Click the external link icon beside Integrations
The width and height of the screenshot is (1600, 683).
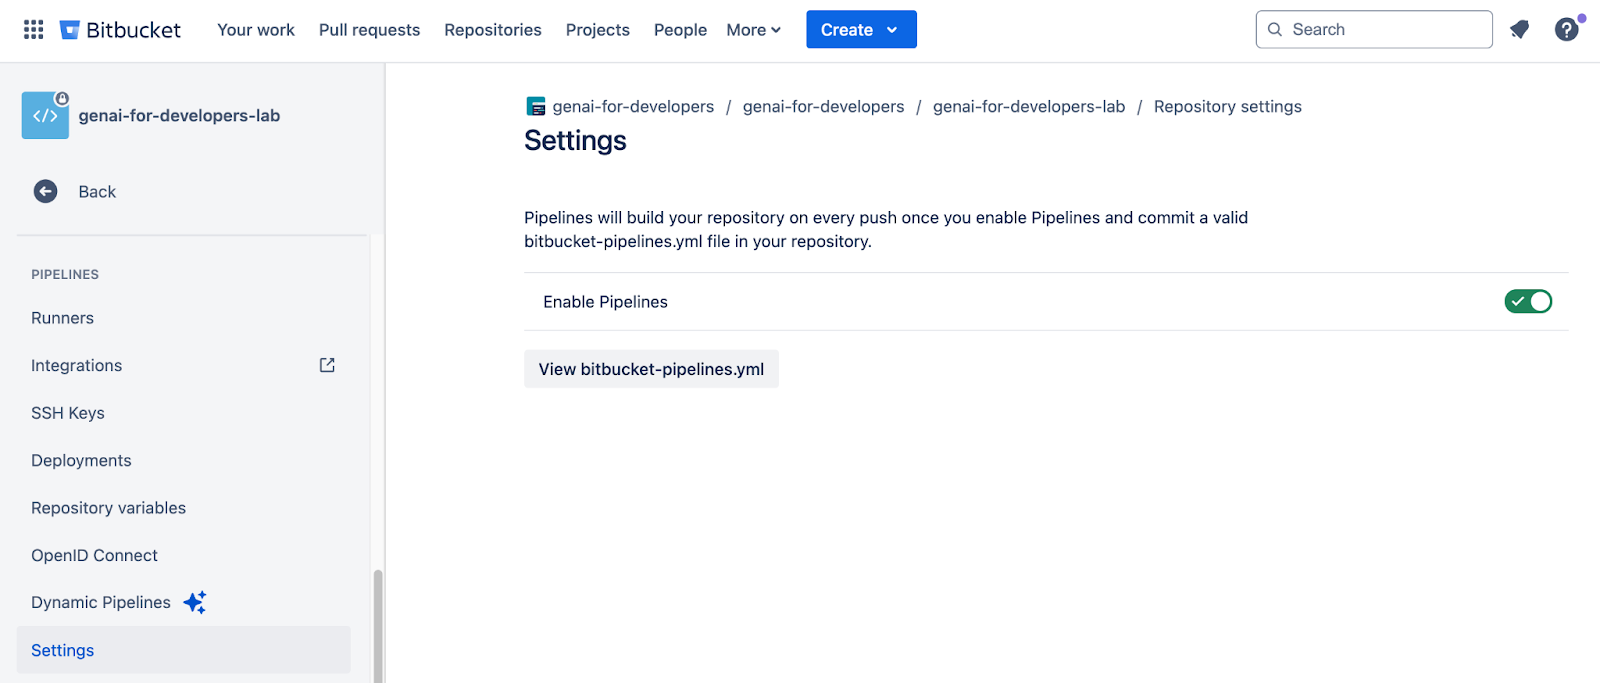[x=327, y=365]
